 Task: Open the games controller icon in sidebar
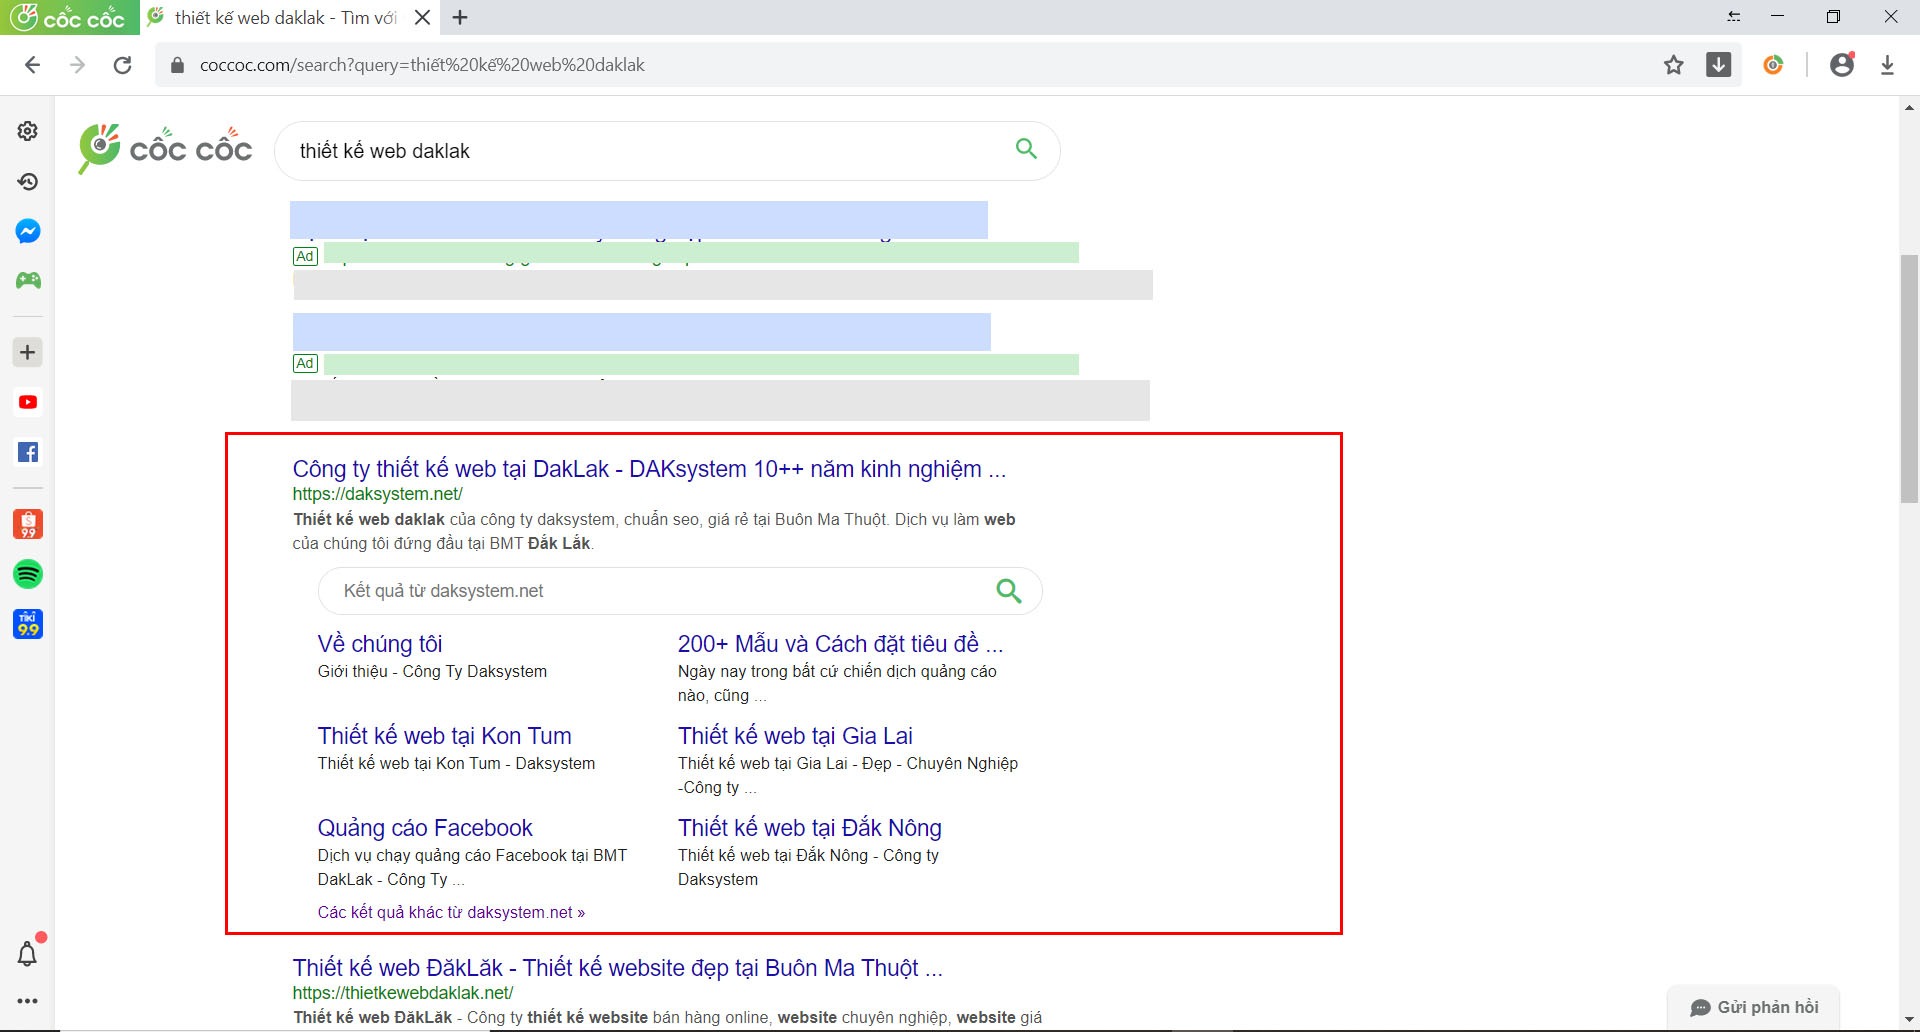tap(28, 280)
